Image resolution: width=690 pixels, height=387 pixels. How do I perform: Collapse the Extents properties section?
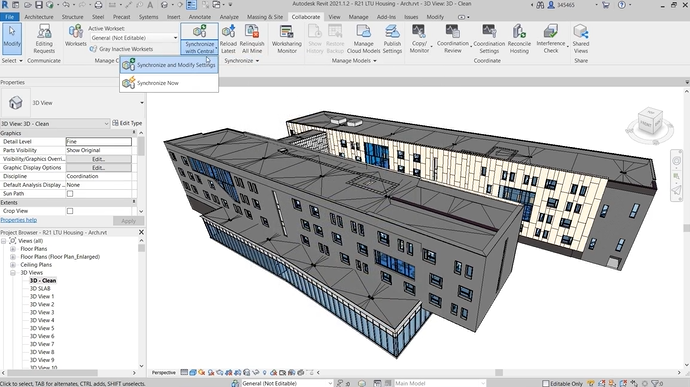click(x=134, y=202)
